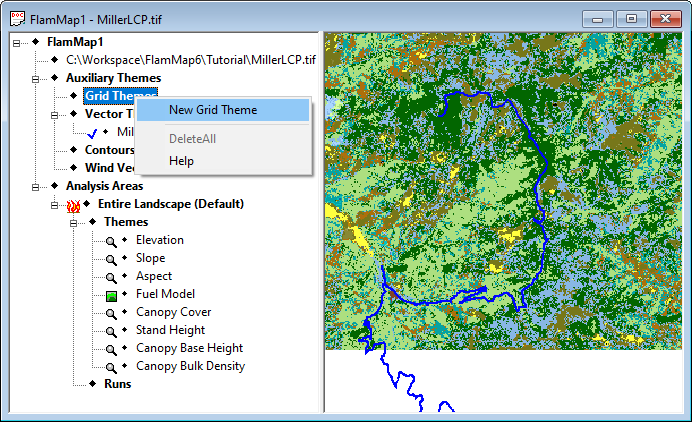Image resolution: width=692 pixels, height=422 pixels.
Task: Click the magnifier icon beside Canopy Bulk Density
Action: 111,368
